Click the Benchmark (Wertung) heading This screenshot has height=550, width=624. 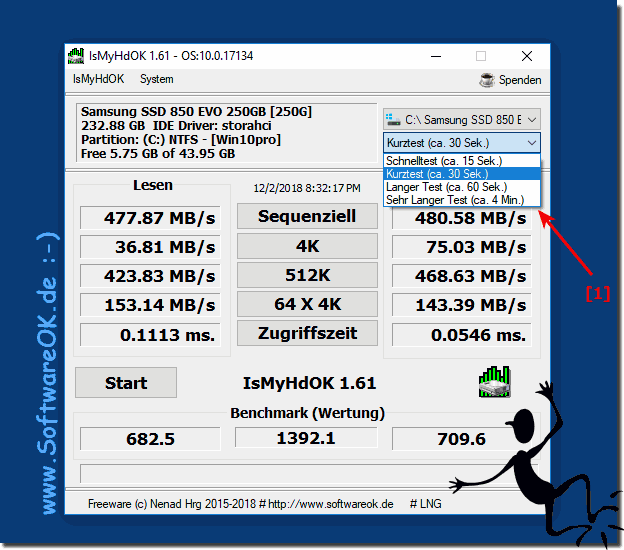307,413
